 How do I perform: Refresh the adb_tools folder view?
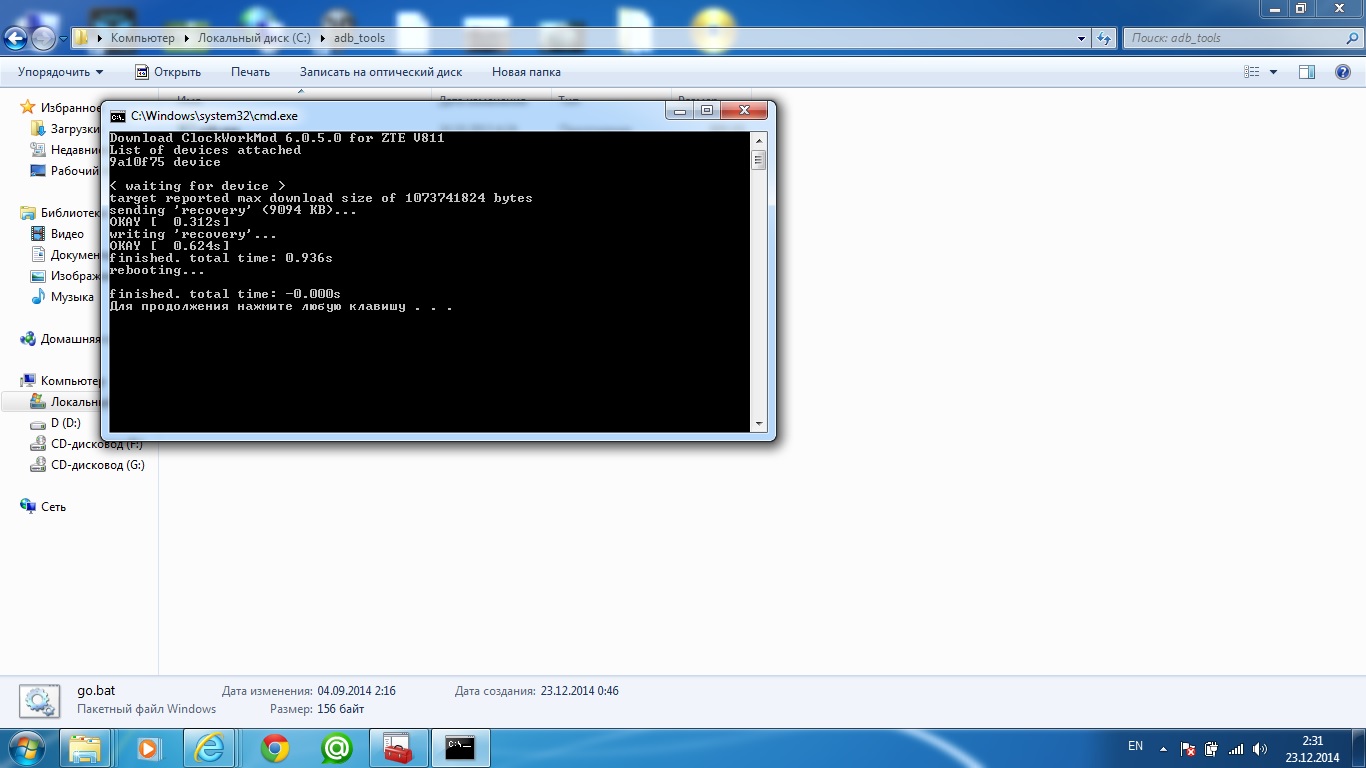[1104, 39]
